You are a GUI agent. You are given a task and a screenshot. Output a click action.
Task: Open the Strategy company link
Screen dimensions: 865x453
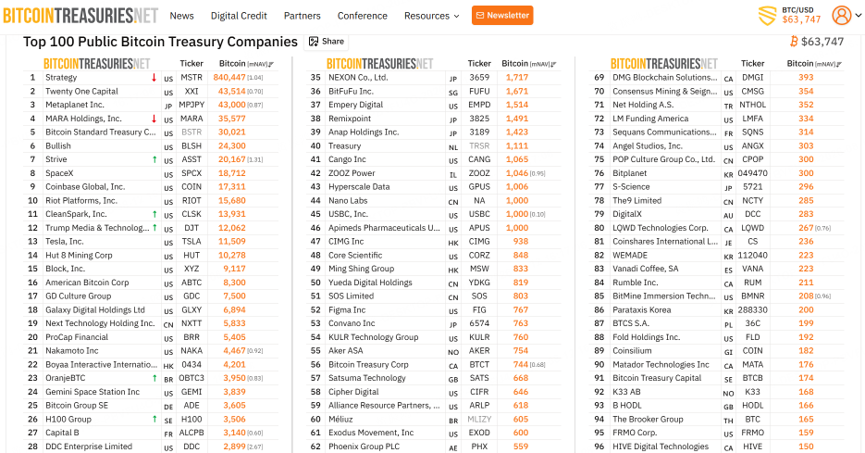(61, 78)
